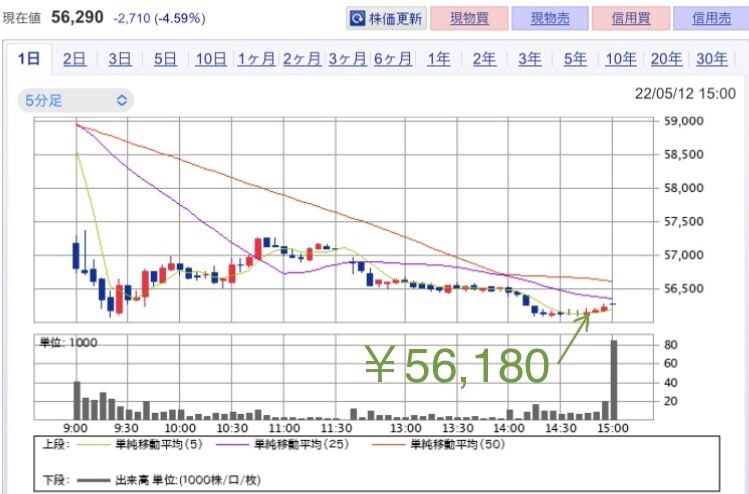749x494 pixels.
Task: Click the first 9:00 candlestick
Action: pyautogui.click(x=76, y=256)
